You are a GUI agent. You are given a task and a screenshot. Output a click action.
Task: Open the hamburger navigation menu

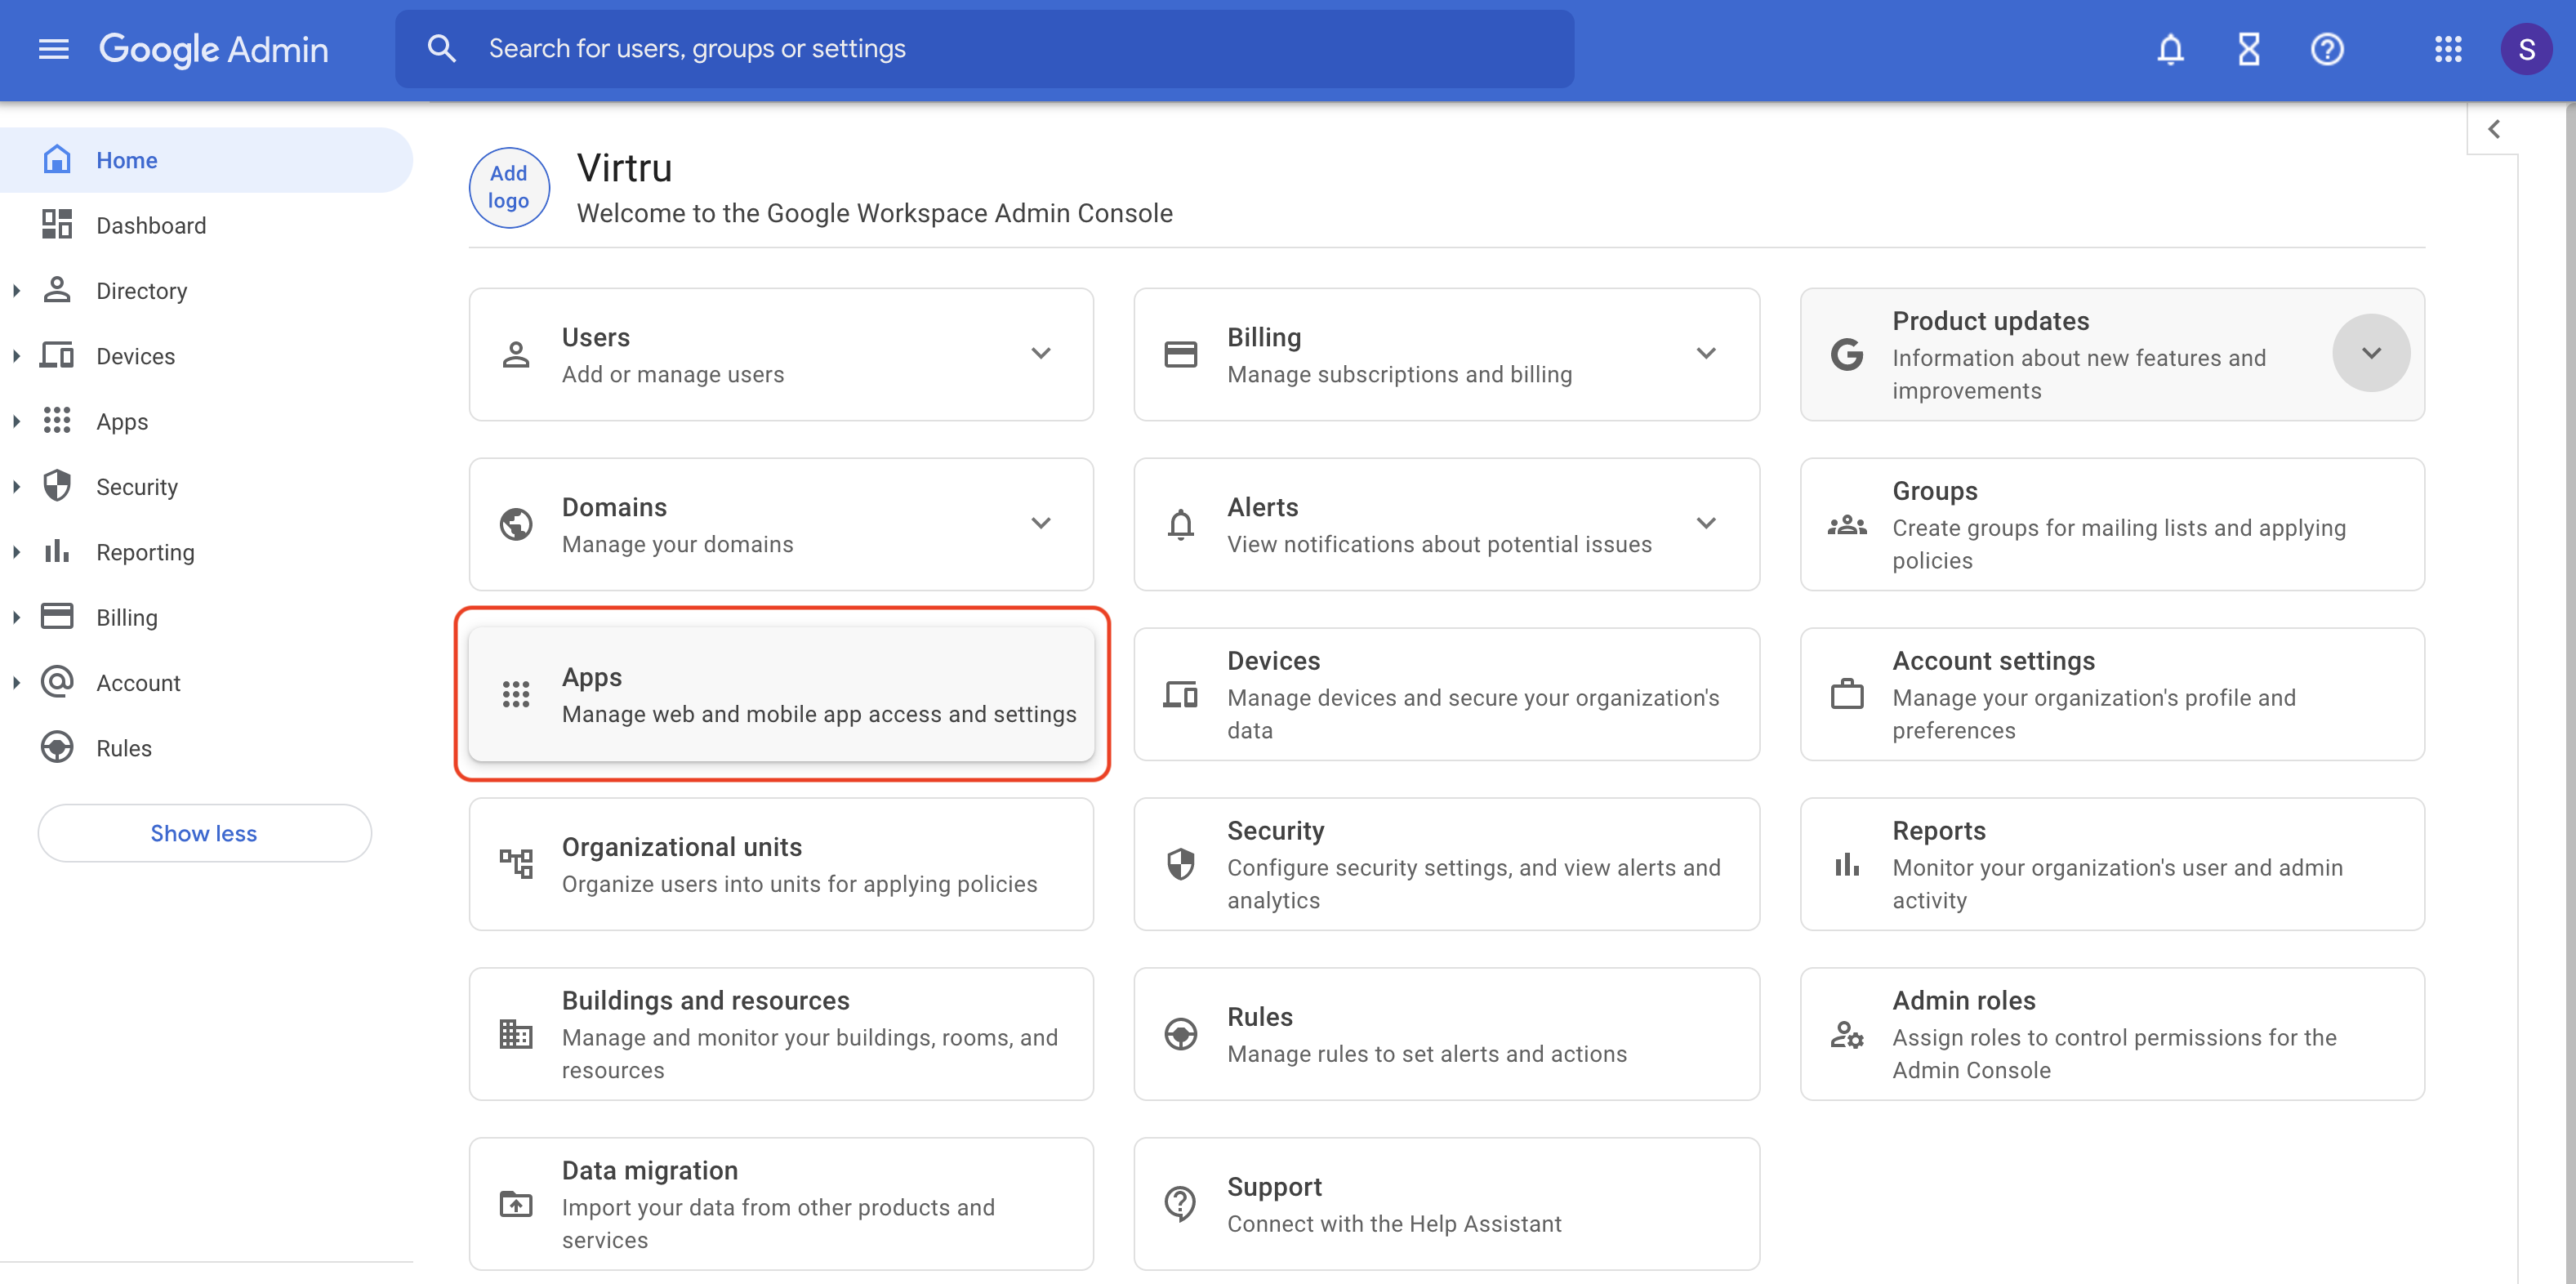click(53, 49)
